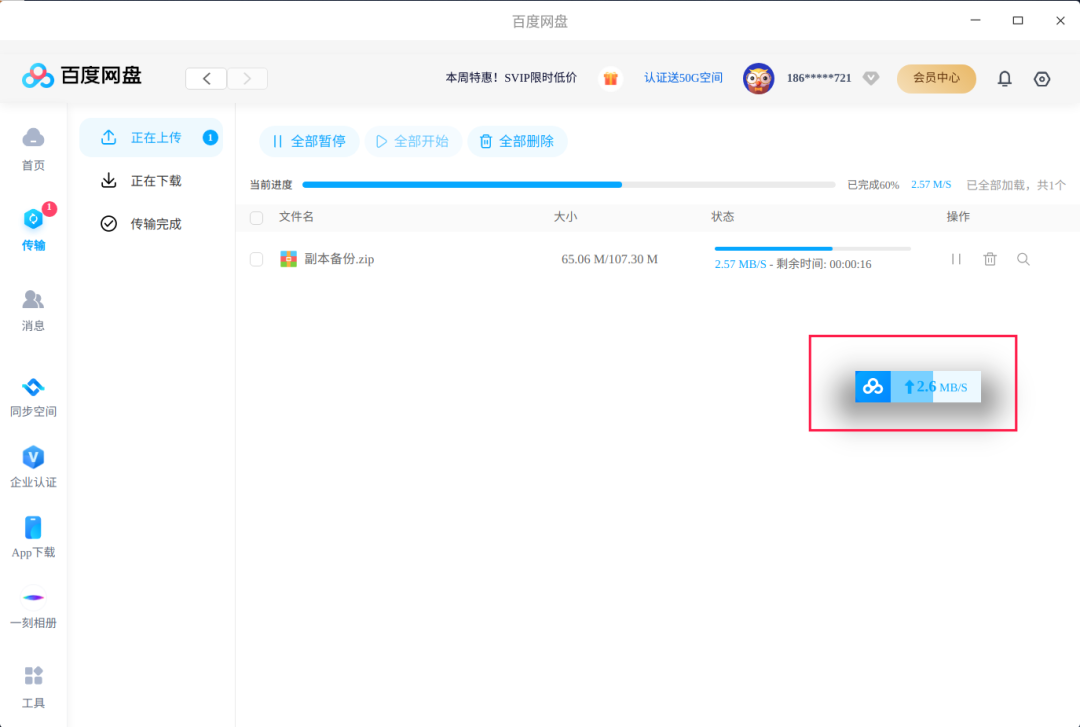Viewport: 1080px width, 727px height.
Task: Click the 已完成60% label
Action: click(873, 185)
